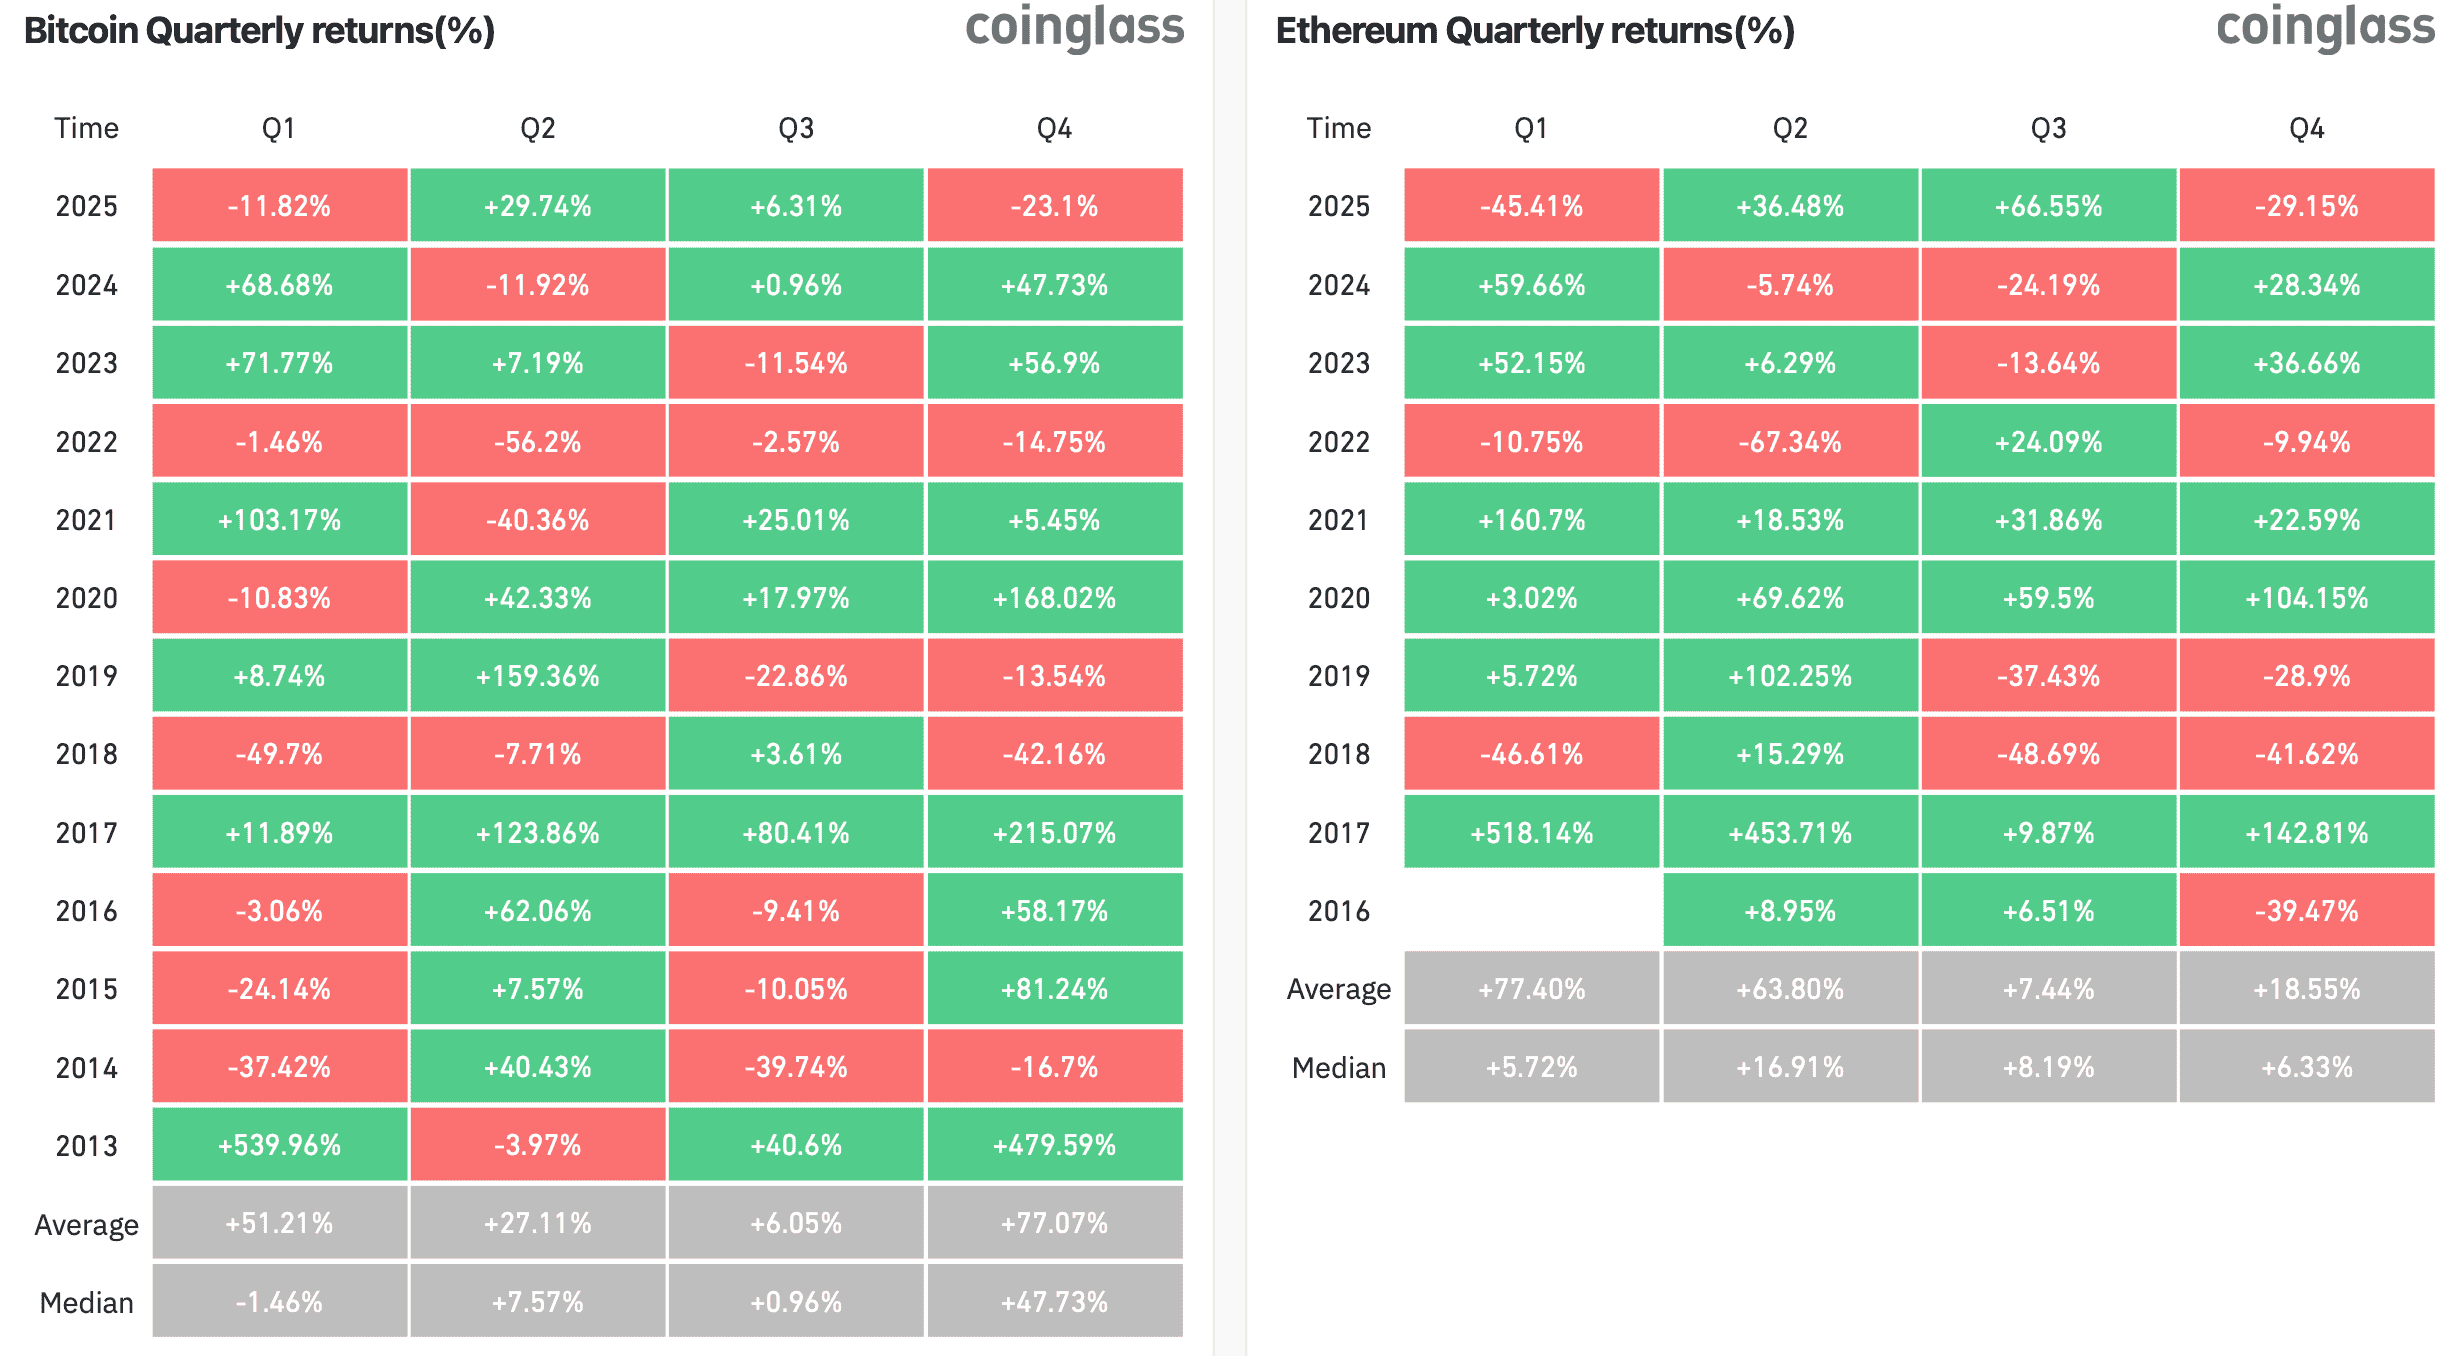2458x1356 pixels.
Task: Select the 2021 row label in Ethereum table
Action: coord(1338,520)
